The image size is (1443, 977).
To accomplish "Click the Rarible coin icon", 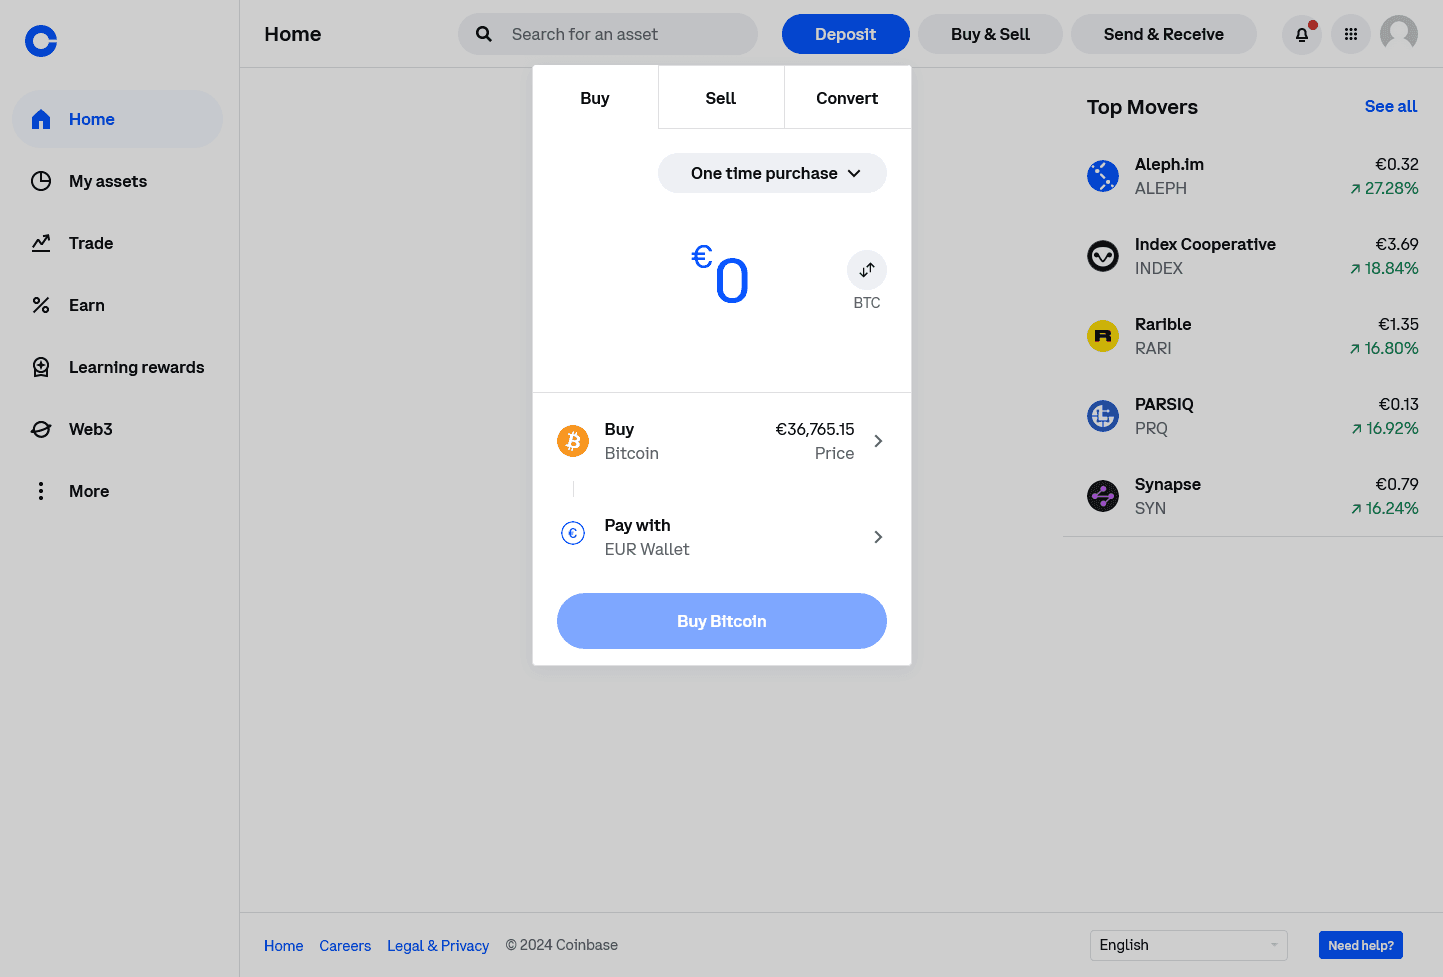I will 1103,336.
